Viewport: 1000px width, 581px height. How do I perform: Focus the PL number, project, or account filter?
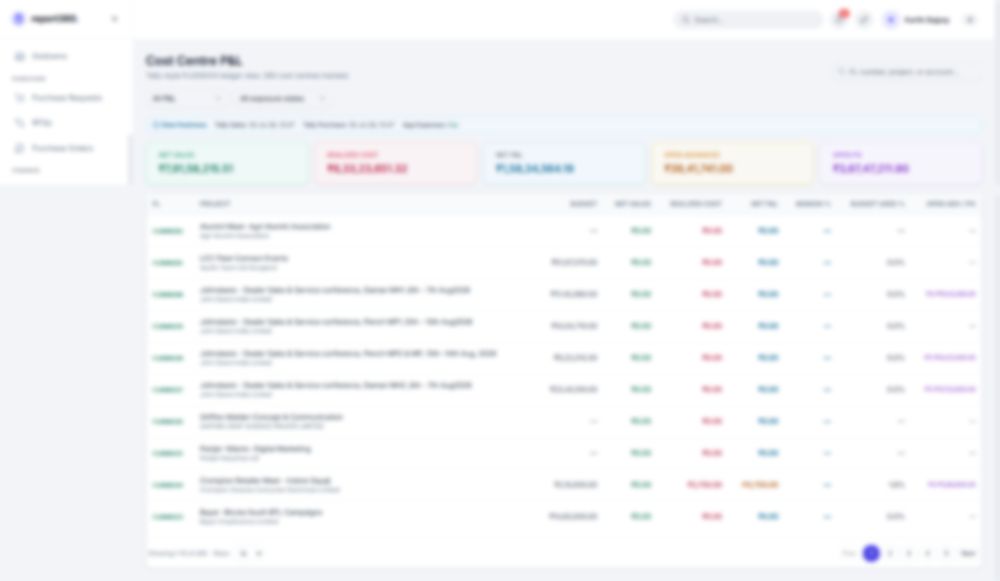pyautogui.click(x=908, y=72)
